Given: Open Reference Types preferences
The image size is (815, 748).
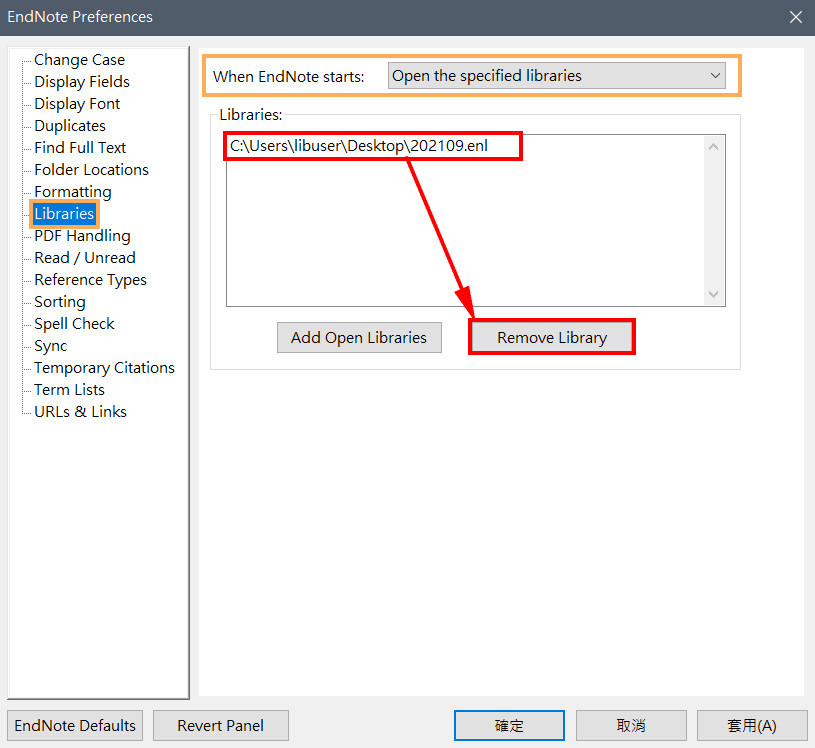Looking at the screenshot, I should (90, 280).
